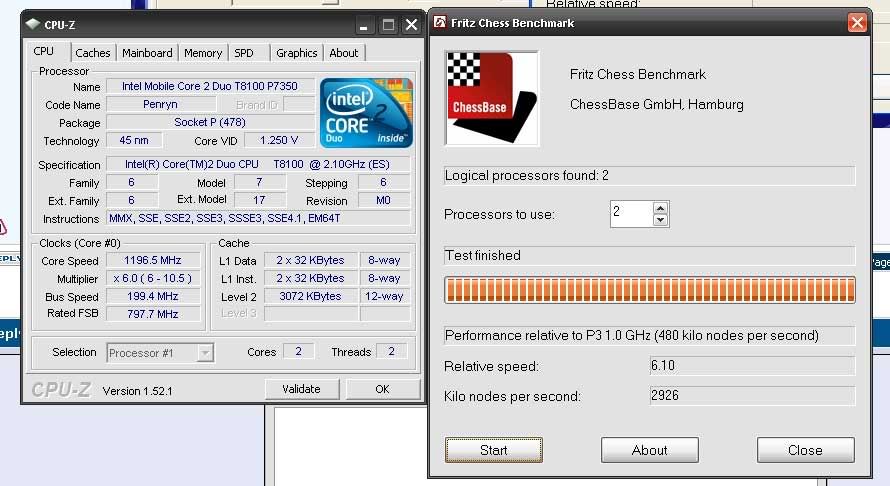Click the Code Name value Penryn
890x486 pixels.
(161, 104)
